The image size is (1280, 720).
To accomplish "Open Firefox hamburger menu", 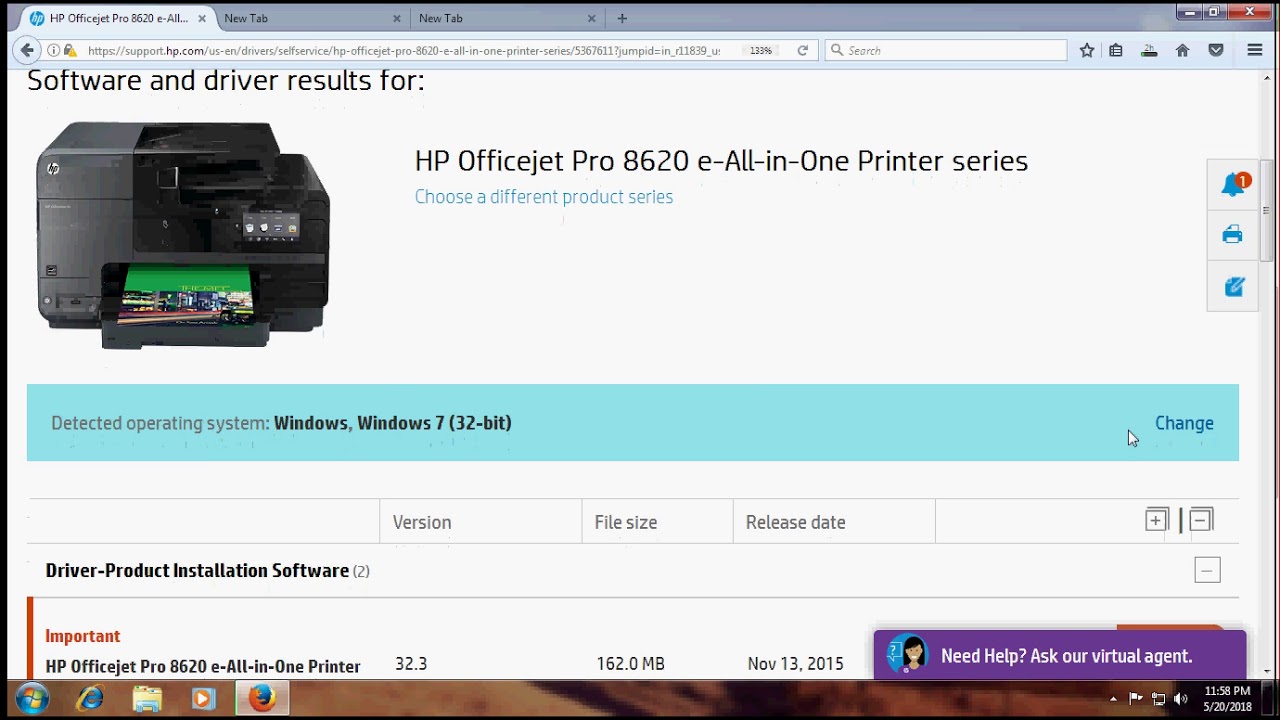I will [1255, 50].
